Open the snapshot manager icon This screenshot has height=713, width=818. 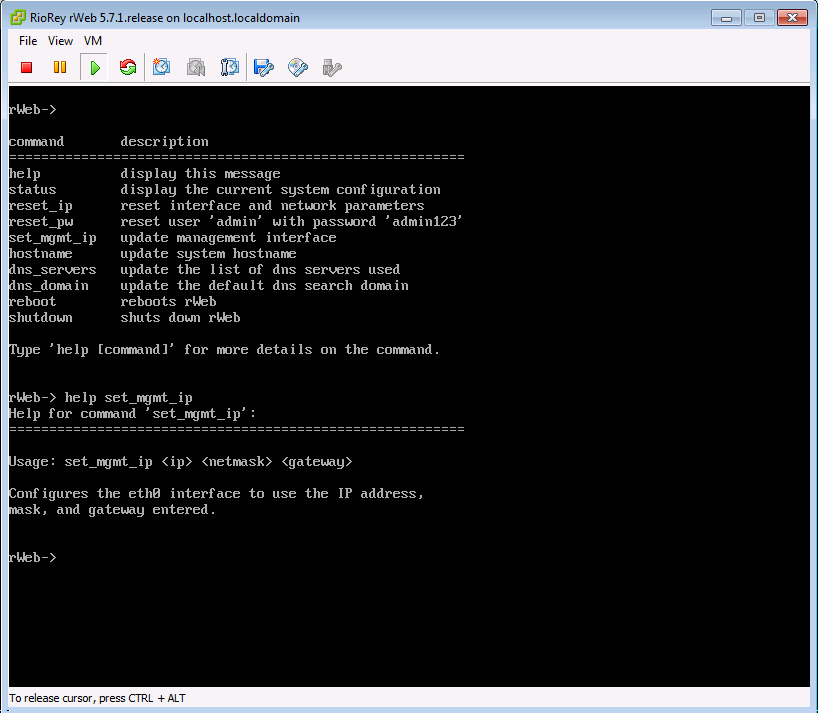230,67
